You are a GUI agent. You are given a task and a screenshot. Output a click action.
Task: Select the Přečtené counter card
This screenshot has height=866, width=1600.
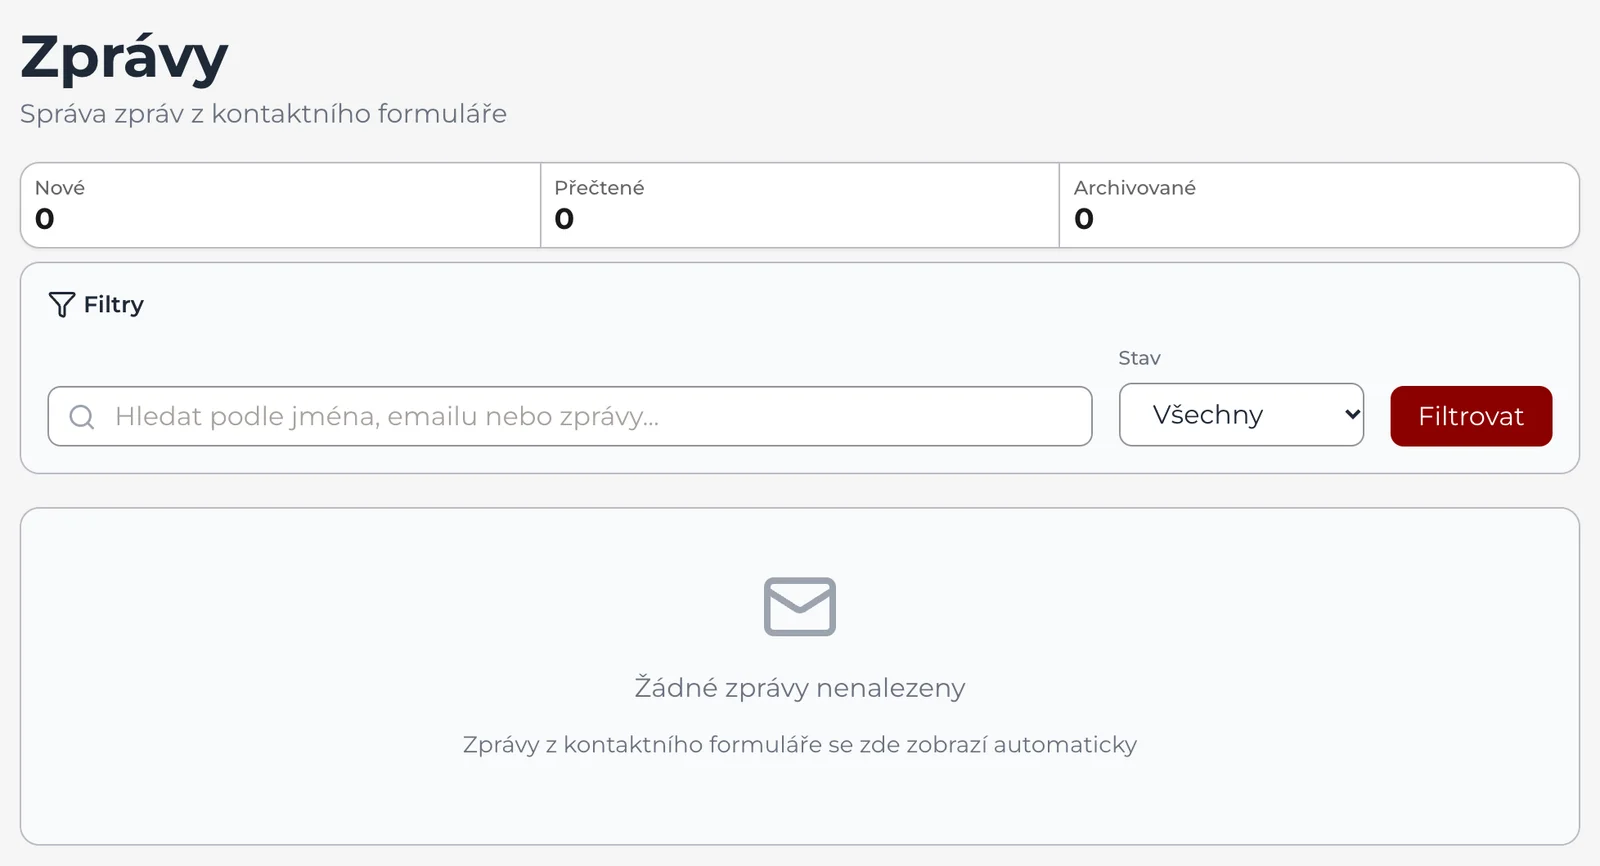click(800, 205)
